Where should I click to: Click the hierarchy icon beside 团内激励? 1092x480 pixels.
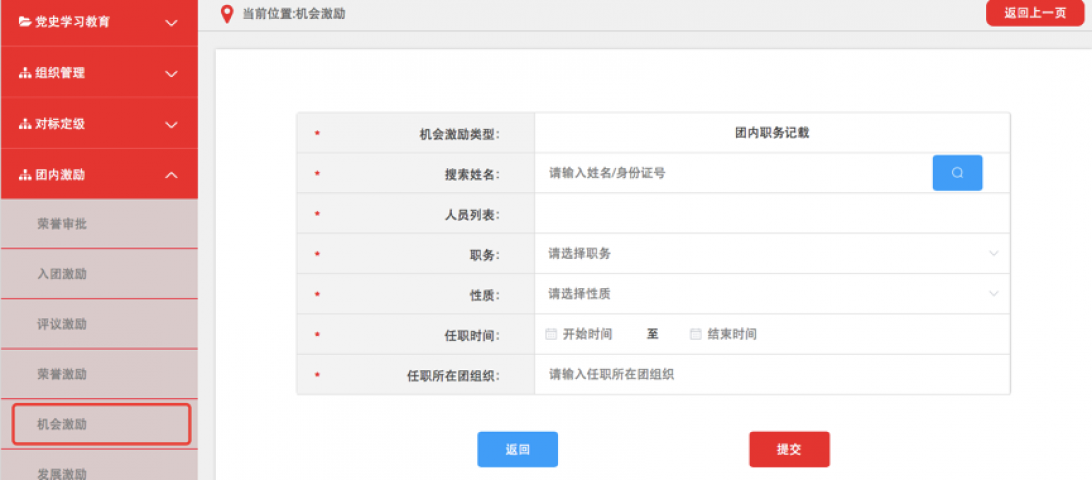pyautogui.click(x=25, y=175)
